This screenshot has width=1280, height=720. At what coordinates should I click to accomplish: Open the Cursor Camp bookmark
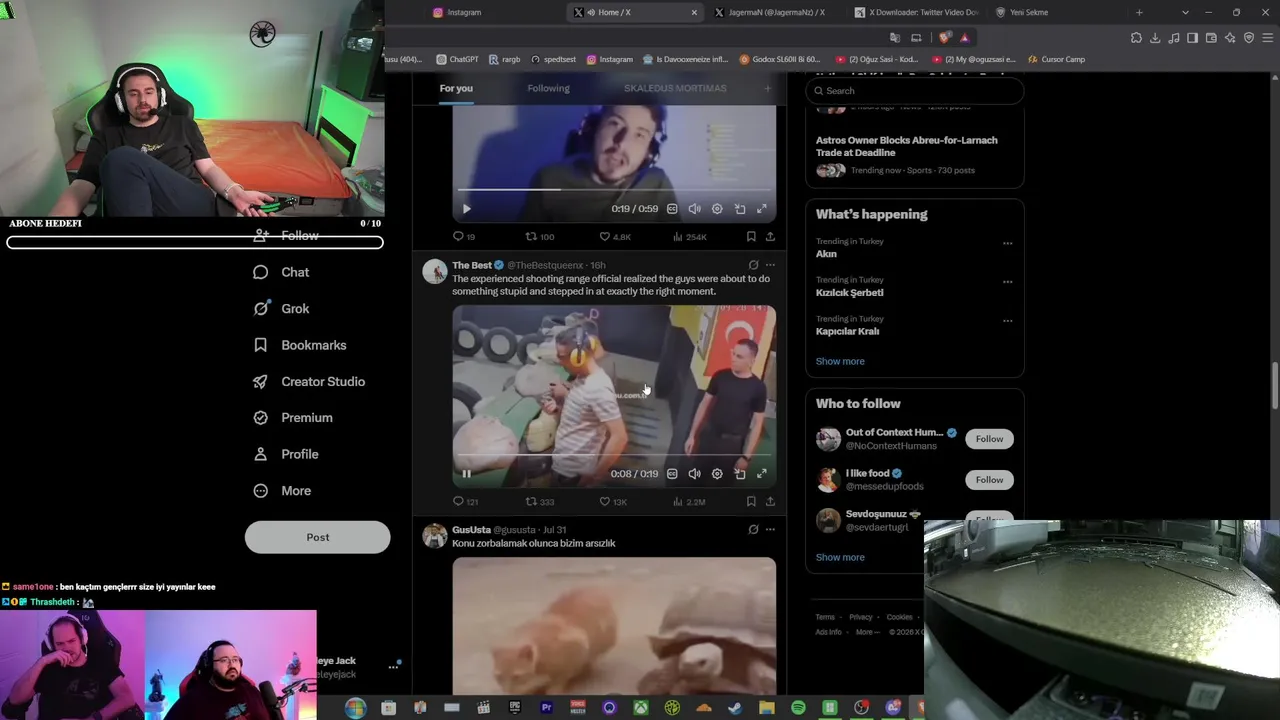click(x=1056, y=59)
